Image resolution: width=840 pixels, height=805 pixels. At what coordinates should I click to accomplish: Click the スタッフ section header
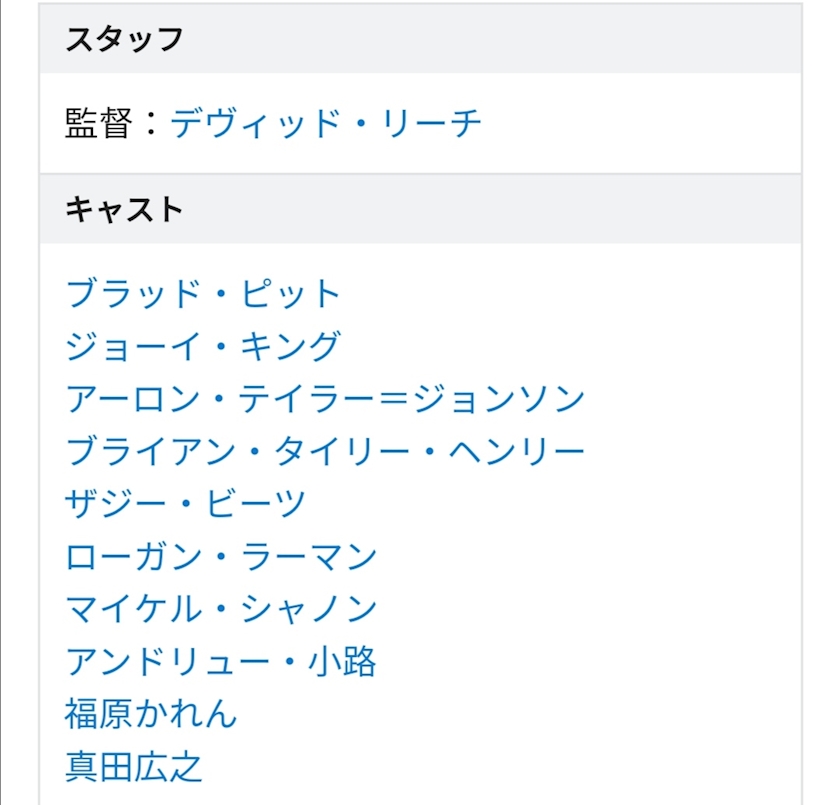click(x=124, y=40)
